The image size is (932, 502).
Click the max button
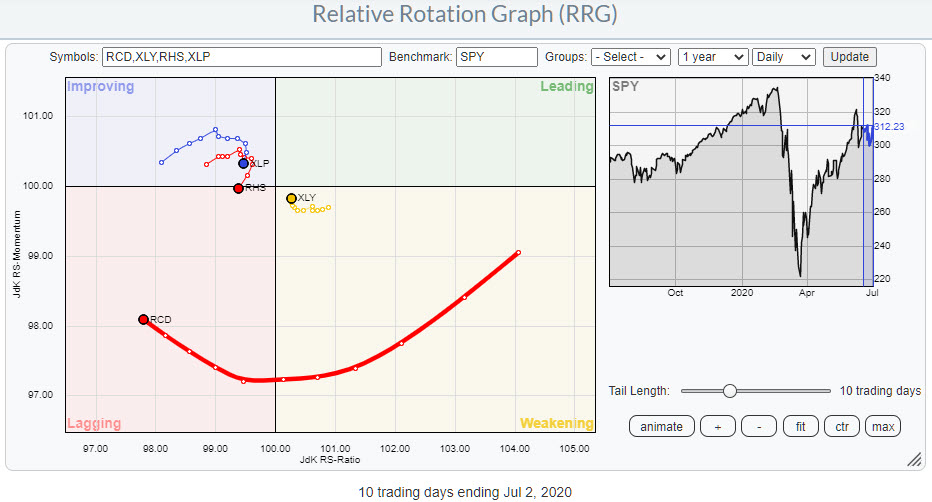(883, 427)
